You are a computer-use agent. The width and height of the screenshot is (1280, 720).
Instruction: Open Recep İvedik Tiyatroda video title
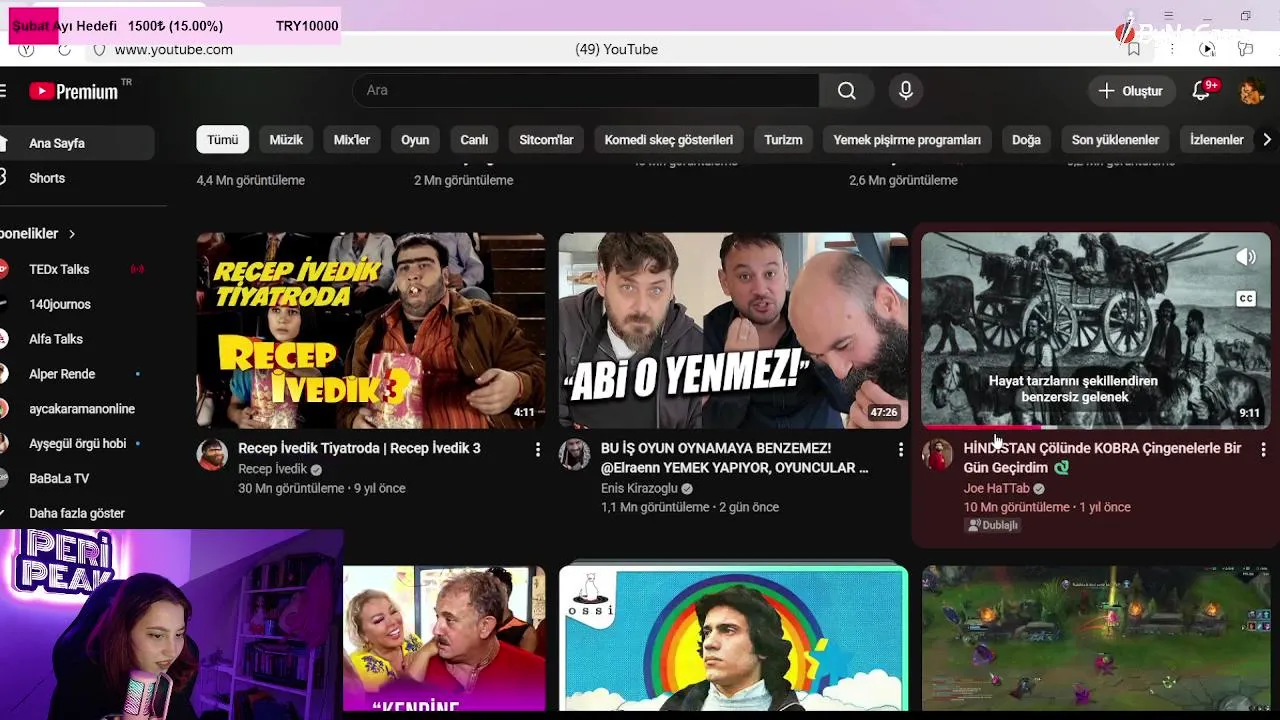coord(359,448)
